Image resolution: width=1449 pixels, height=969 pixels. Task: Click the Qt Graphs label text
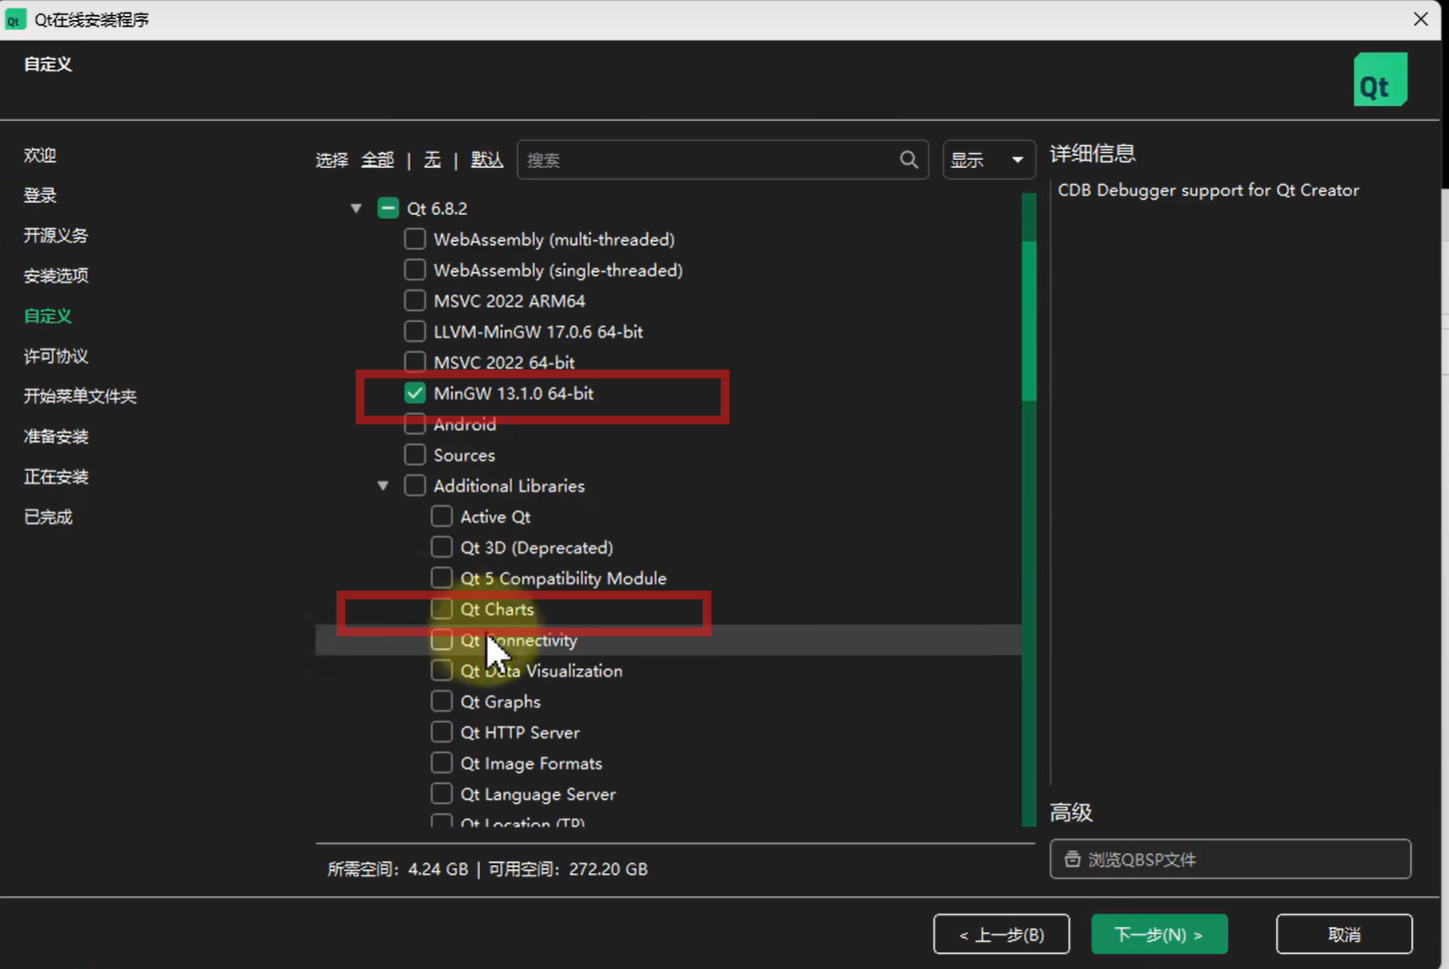coord(500,701)
